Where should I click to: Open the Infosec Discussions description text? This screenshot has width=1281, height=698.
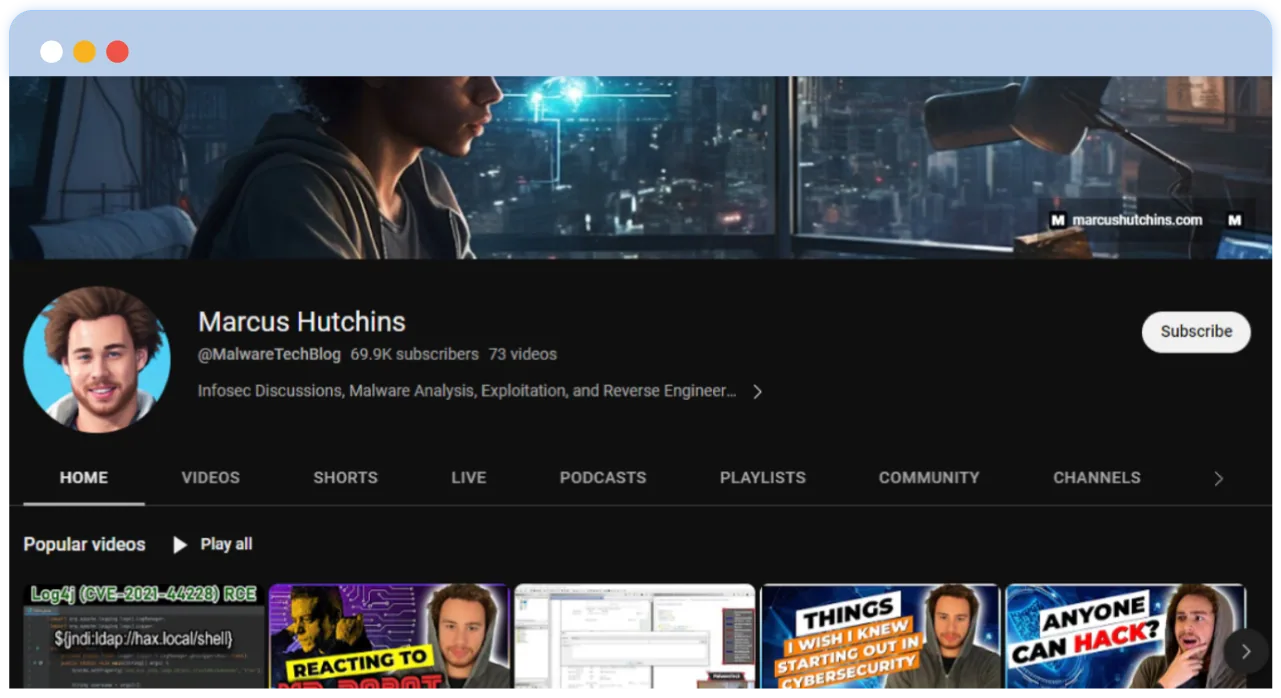467,391
